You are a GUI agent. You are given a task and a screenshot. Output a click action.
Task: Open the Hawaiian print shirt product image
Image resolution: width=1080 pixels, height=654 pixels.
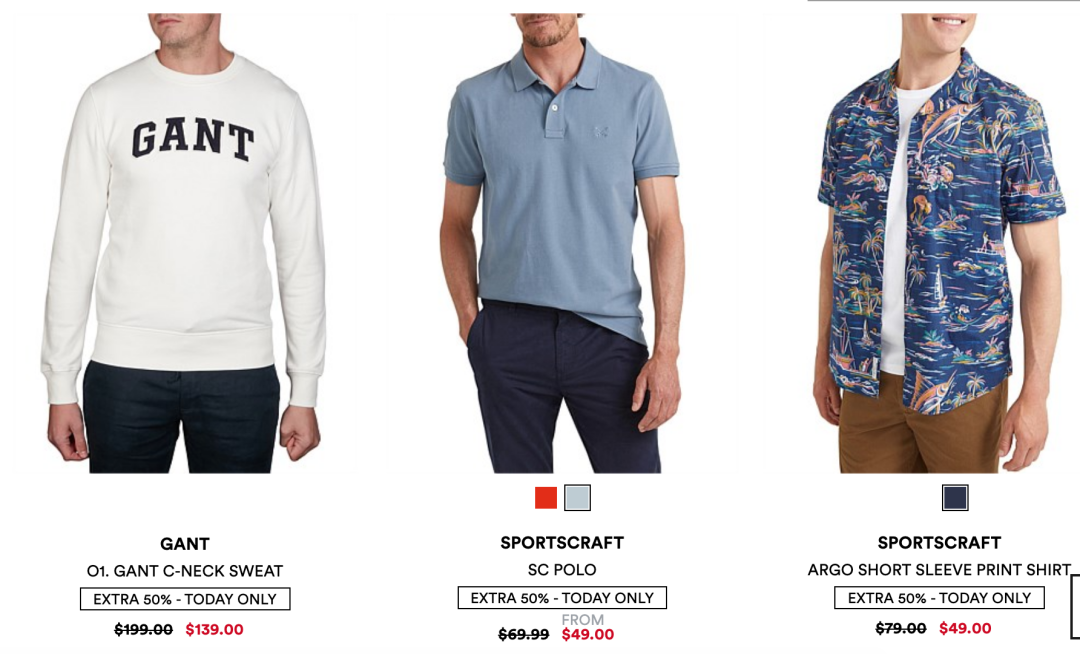(x=939, y=242)
